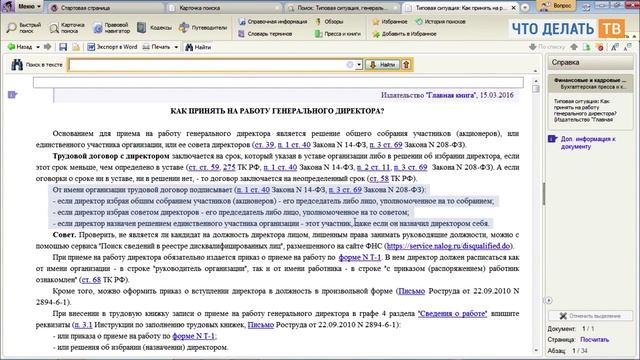This screenshot has width=640, height=360.
Task: Click the document scrollbar down arrow
Action: click(x=536, y=350)
